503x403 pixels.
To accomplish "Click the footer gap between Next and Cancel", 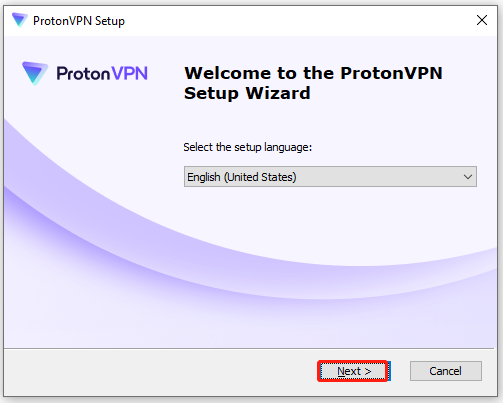I will (400, 371).
